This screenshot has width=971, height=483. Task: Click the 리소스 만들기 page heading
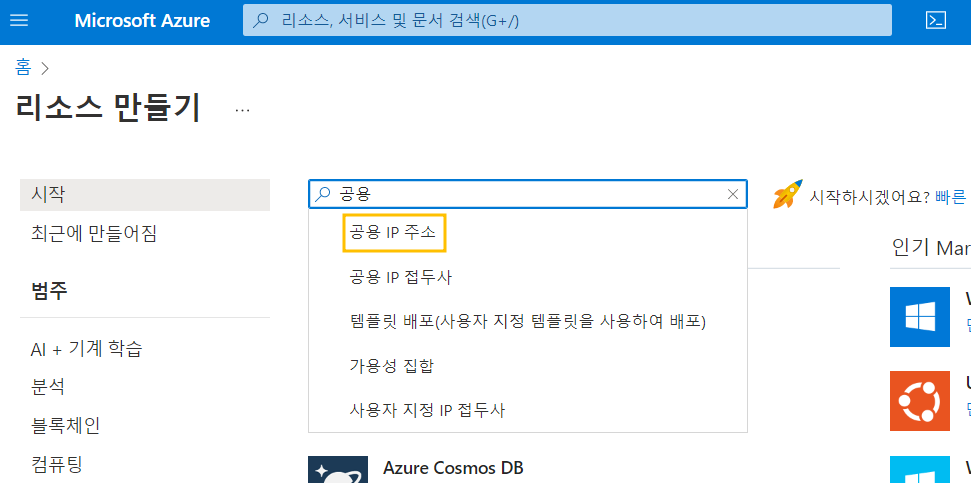coord(108,108)
